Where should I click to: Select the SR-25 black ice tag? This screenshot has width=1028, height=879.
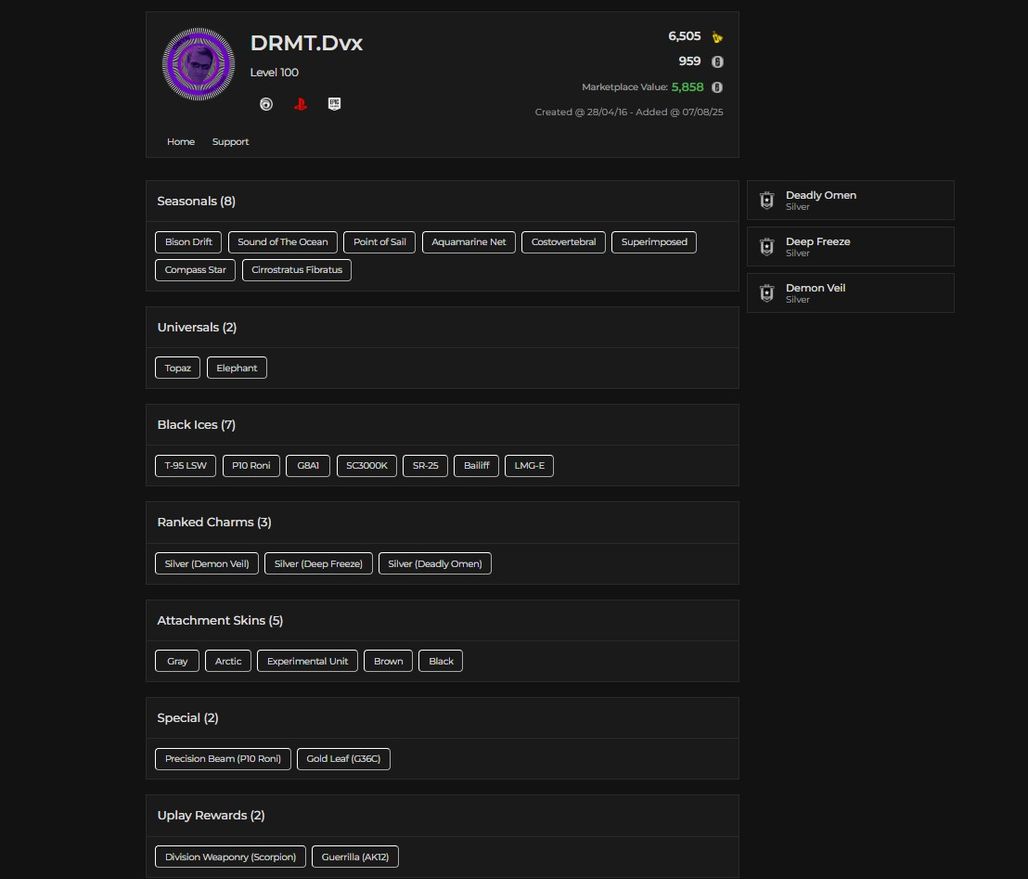click(x=425, y=465)
